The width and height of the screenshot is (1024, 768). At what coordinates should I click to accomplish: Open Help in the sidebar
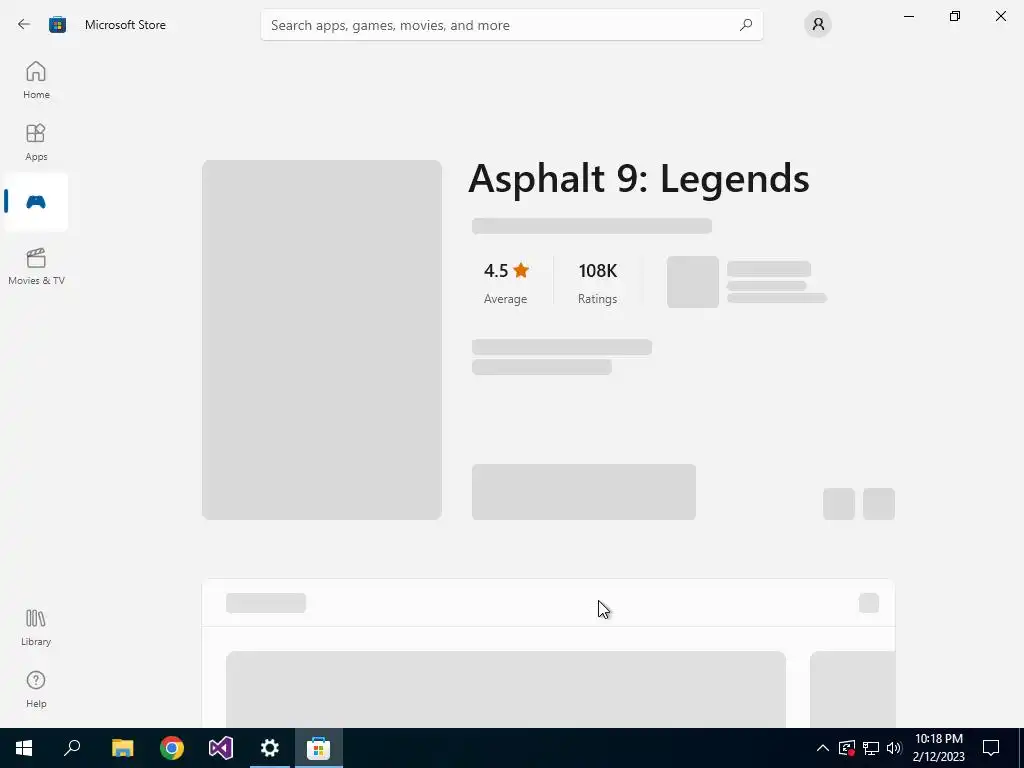click(36, 689)
